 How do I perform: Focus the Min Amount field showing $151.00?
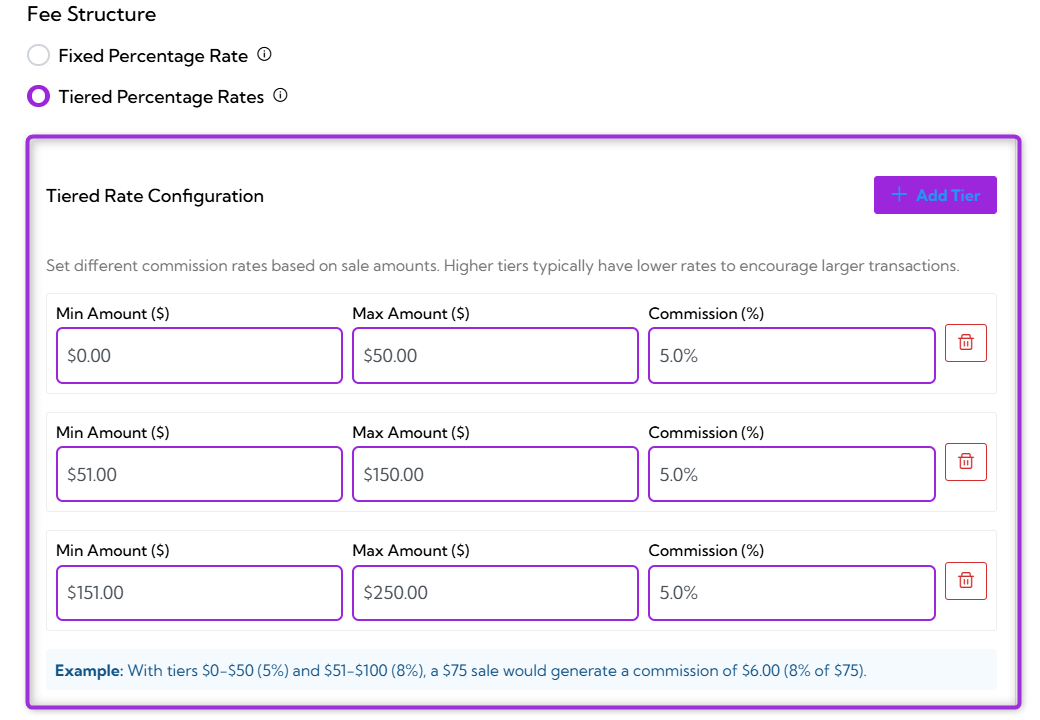pyautogui.click(x=200, y=593)
